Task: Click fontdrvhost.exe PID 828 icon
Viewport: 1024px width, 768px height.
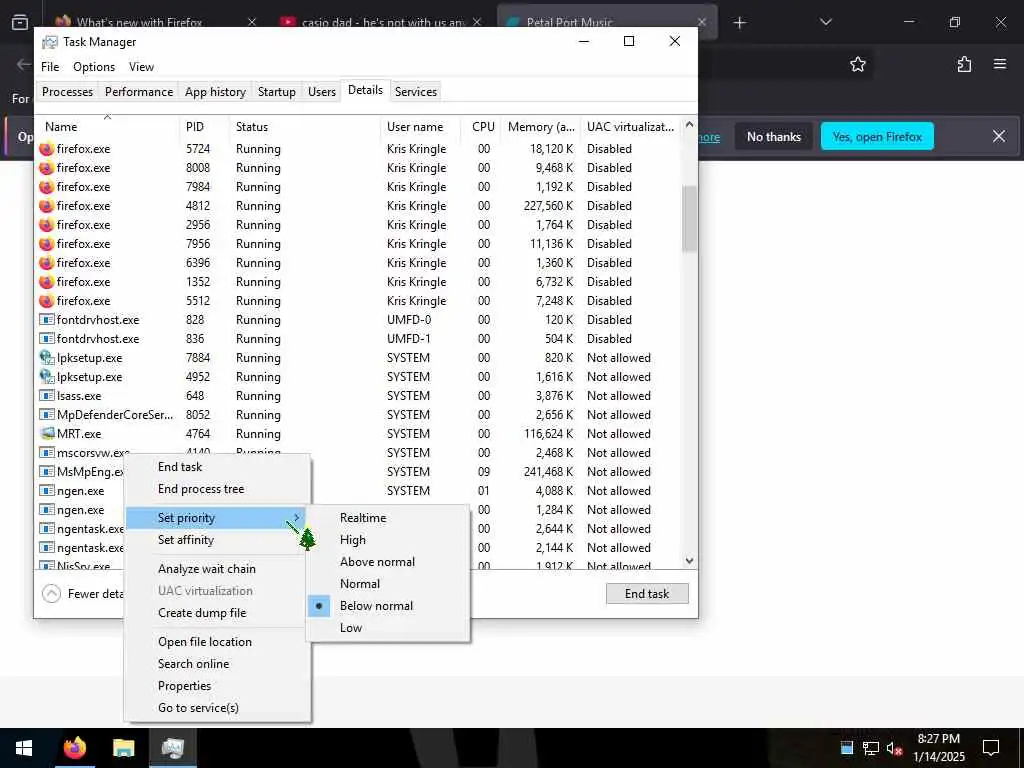Action: coord(47,320)
